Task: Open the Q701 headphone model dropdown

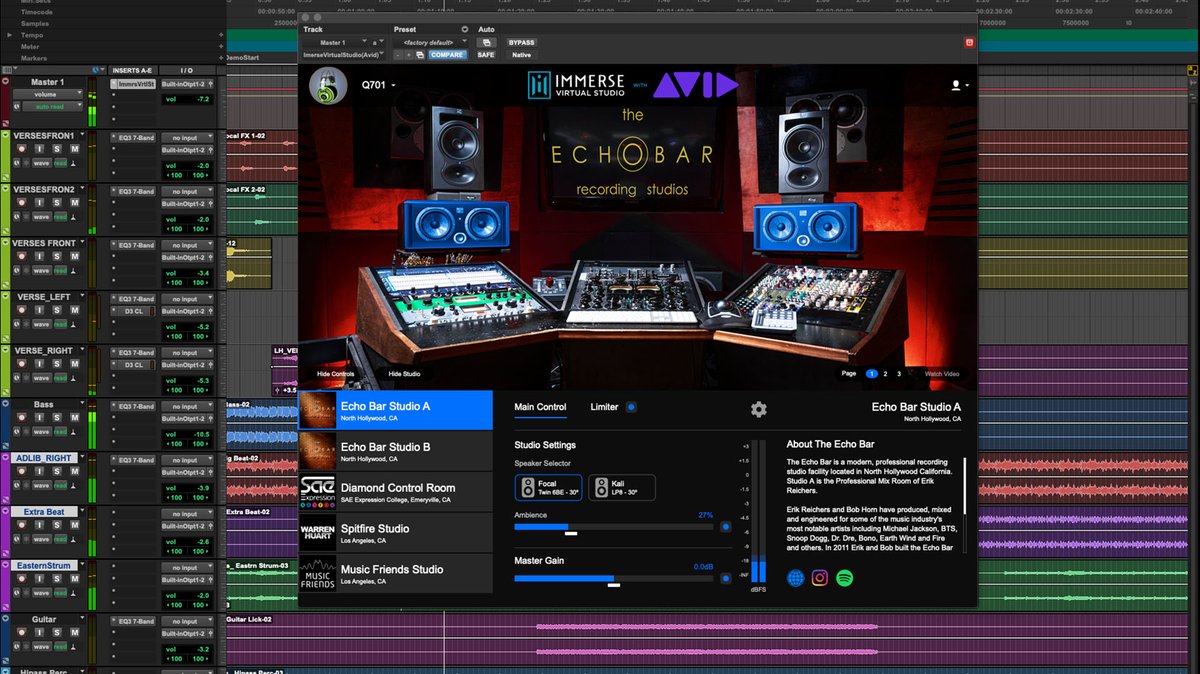Action: 377,85
